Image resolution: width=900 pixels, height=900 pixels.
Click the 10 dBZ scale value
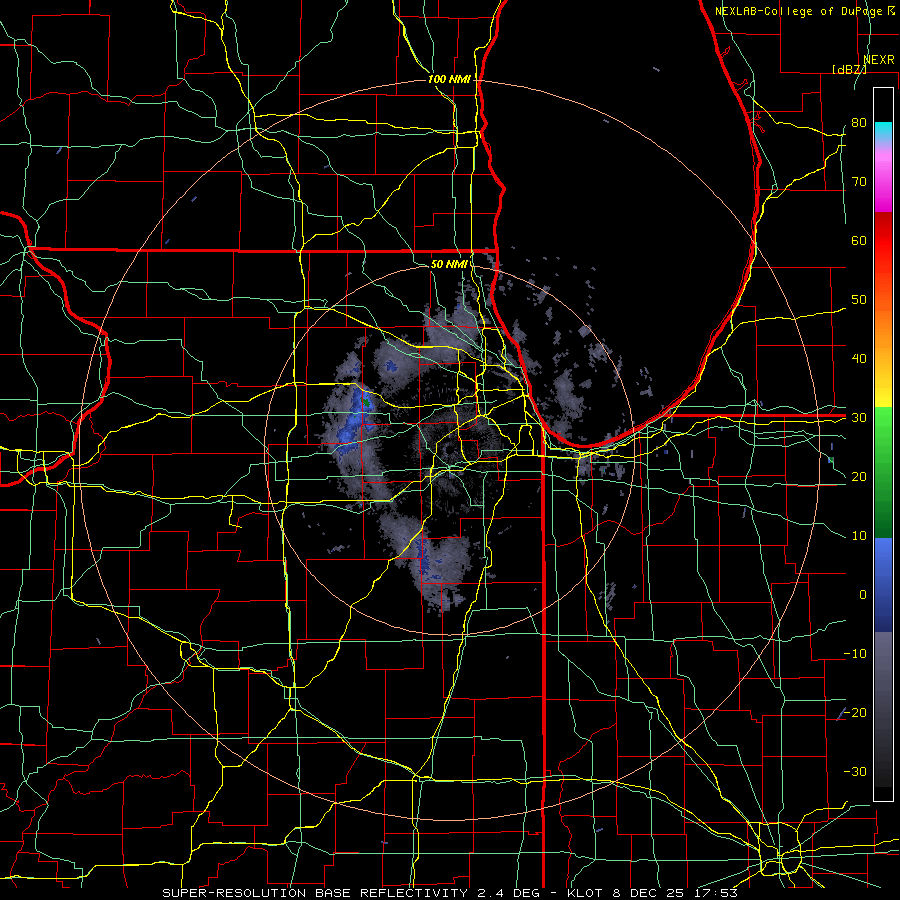[859, 536]
